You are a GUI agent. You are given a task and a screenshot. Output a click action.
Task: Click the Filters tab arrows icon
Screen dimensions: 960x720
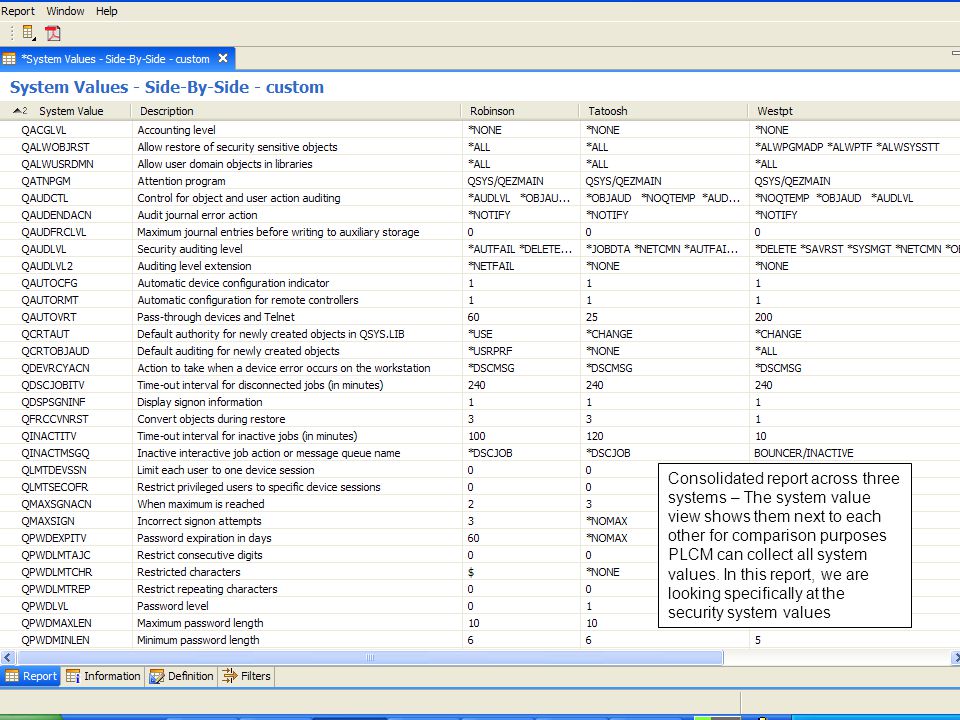click(x=230, y=676)
